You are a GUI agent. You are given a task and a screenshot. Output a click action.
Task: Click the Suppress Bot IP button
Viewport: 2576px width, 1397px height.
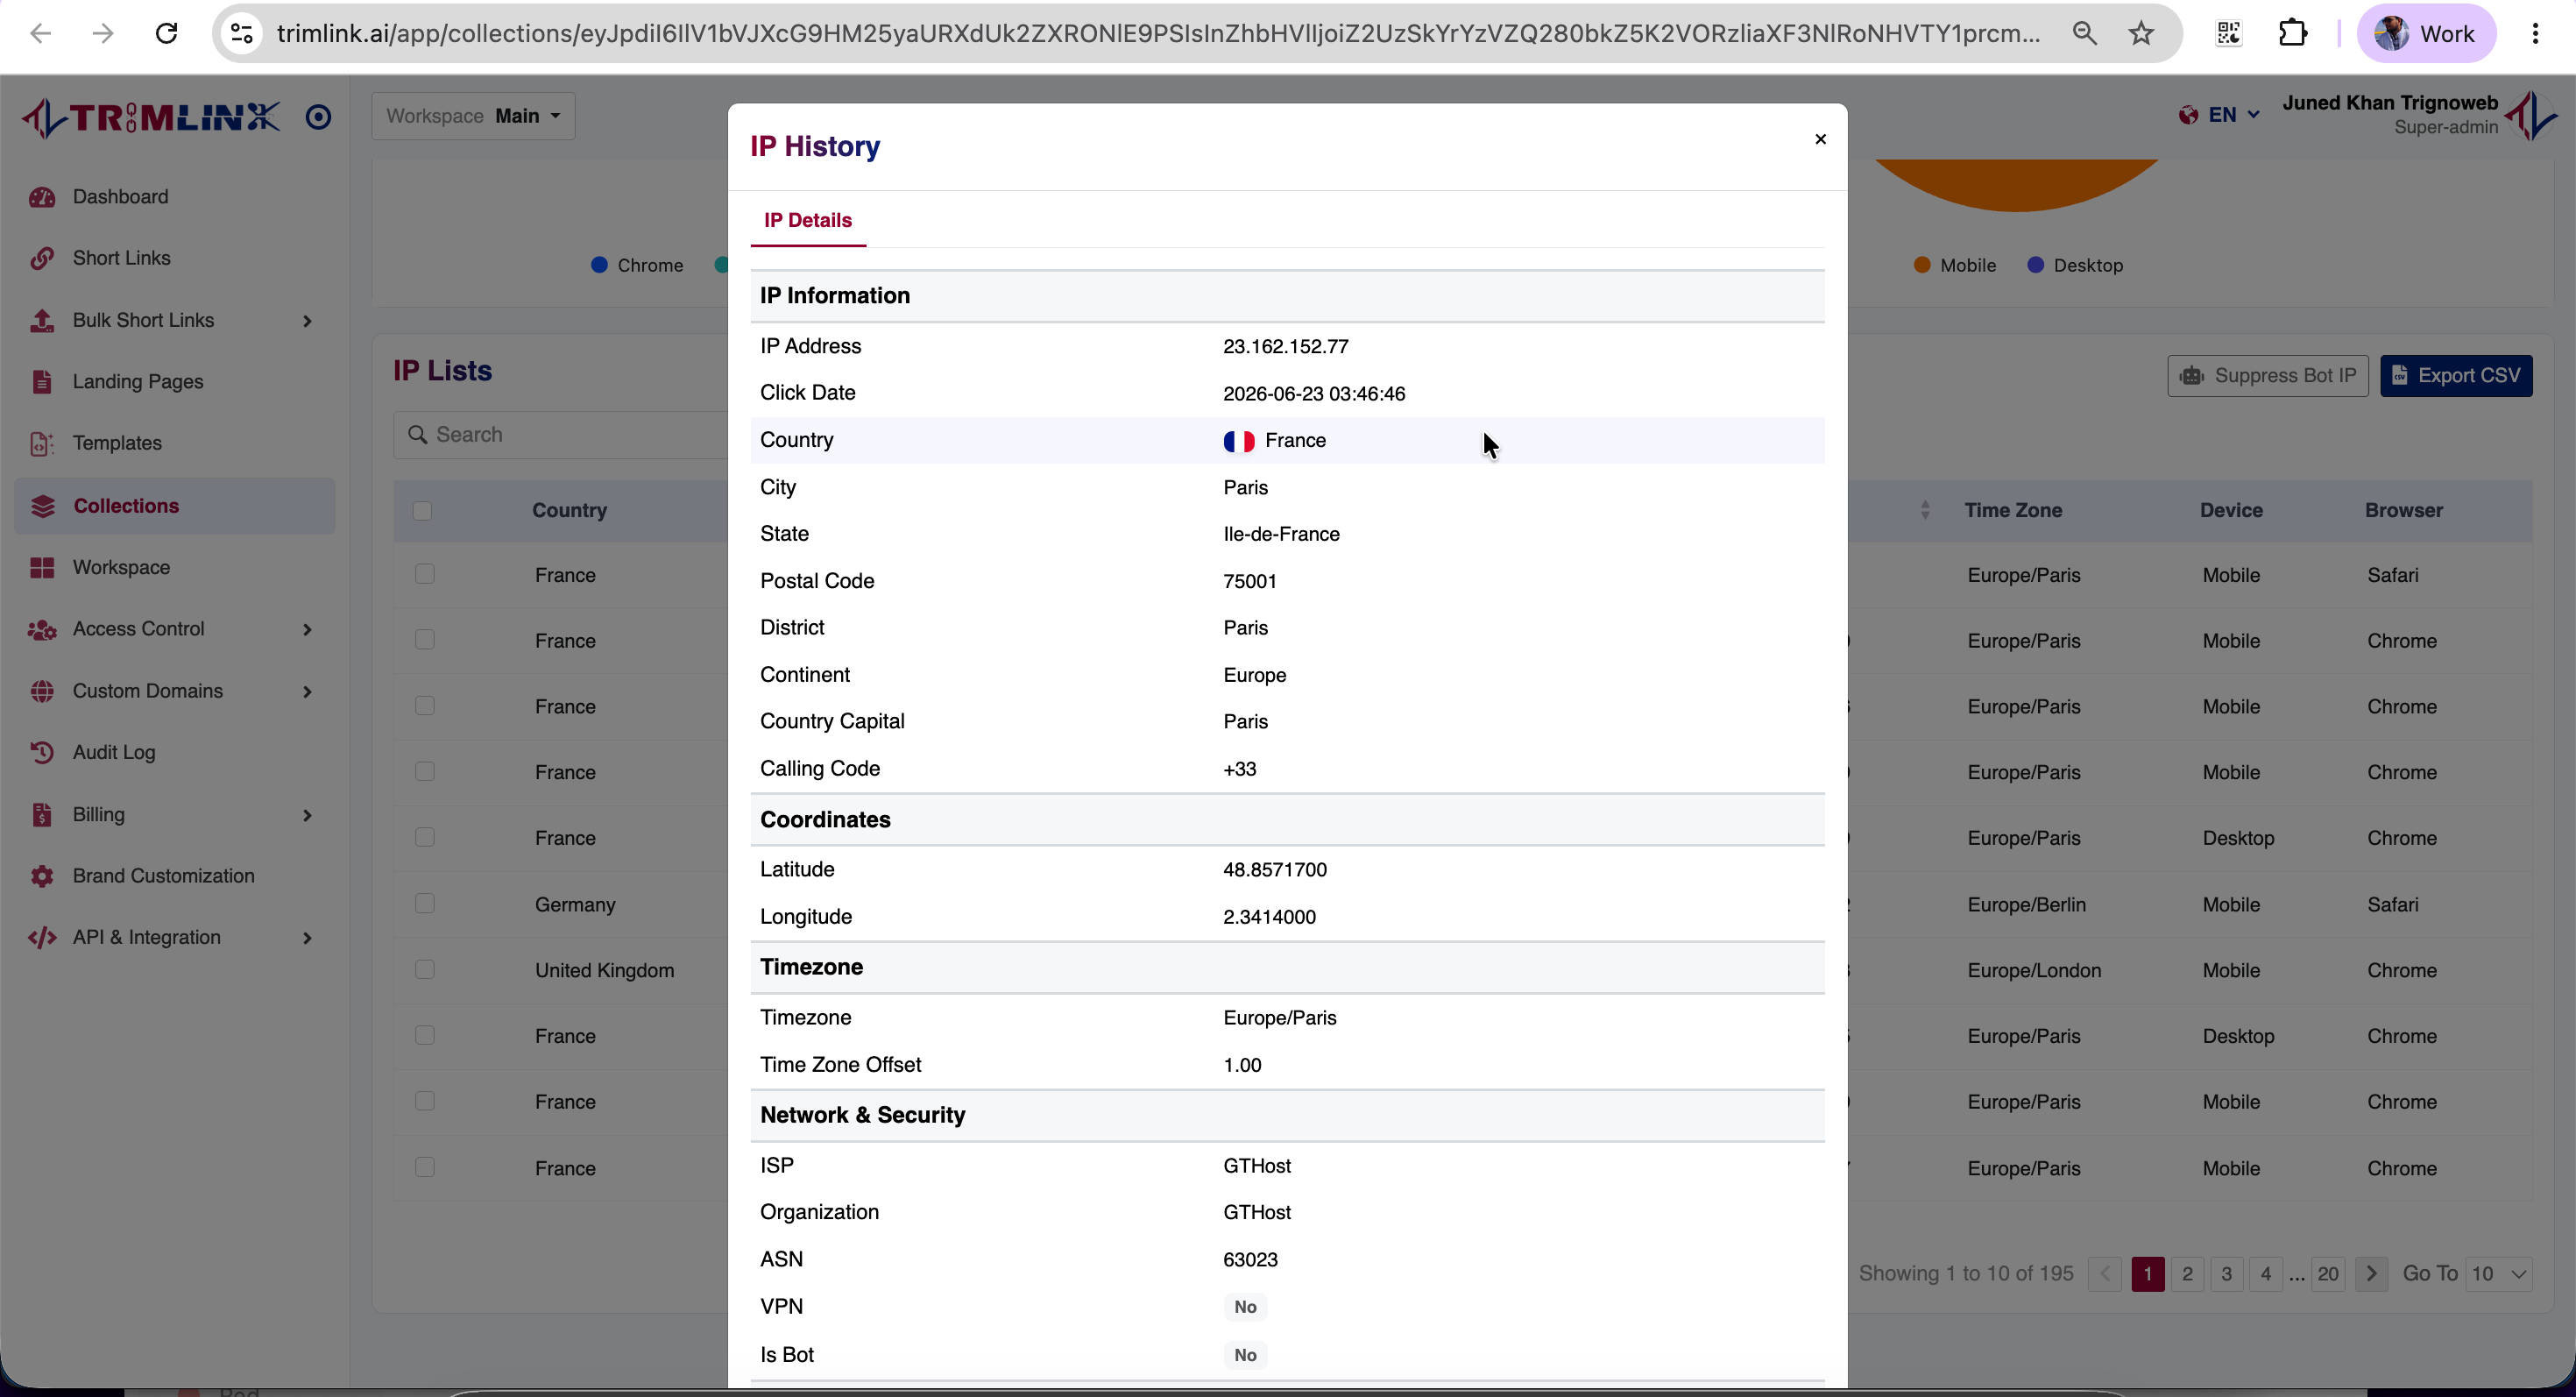click(x=2268, y=376)
